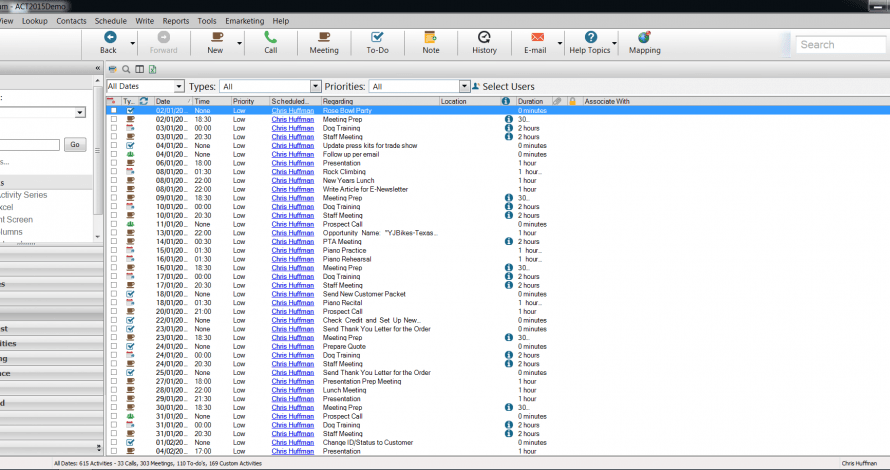The height and width of the screenshot is (470, 890).
Task: Go back with the Back toolbar icon
Action: point(110,37)
